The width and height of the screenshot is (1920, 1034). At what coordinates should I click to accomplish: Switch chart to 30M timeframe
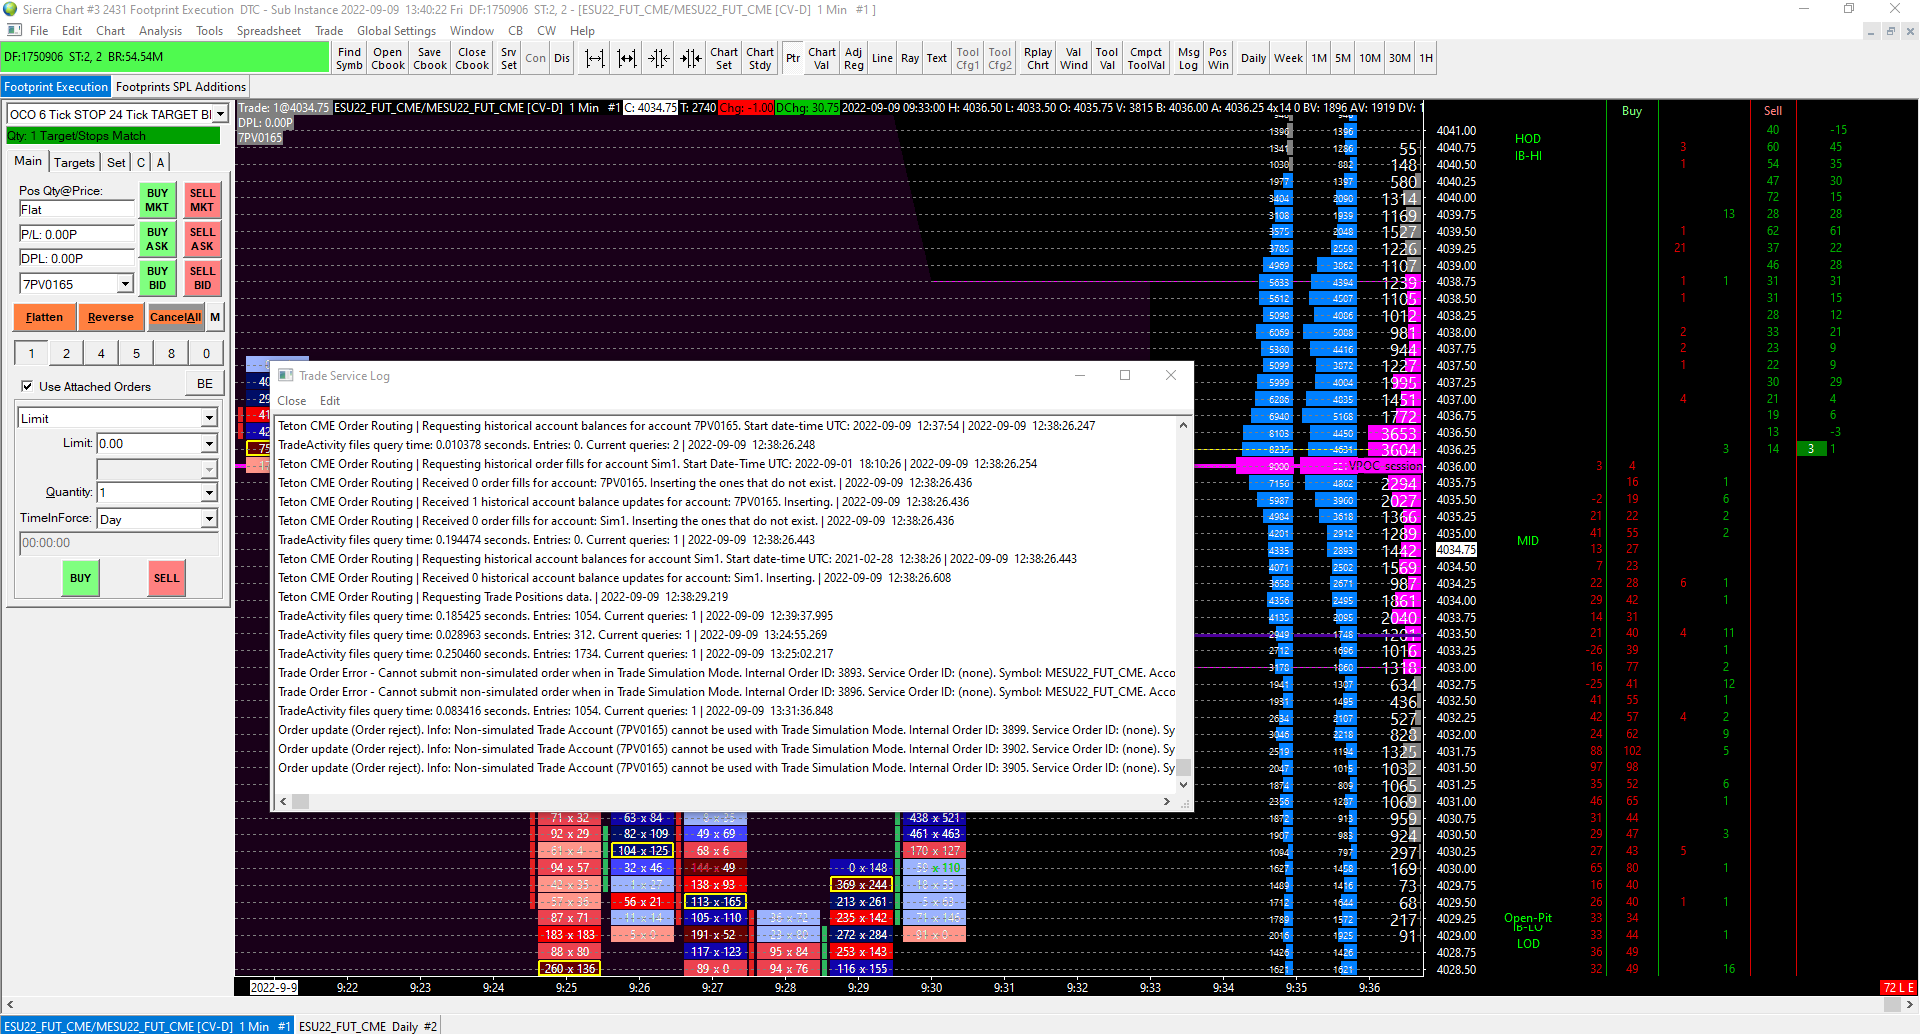point(1400,58)
